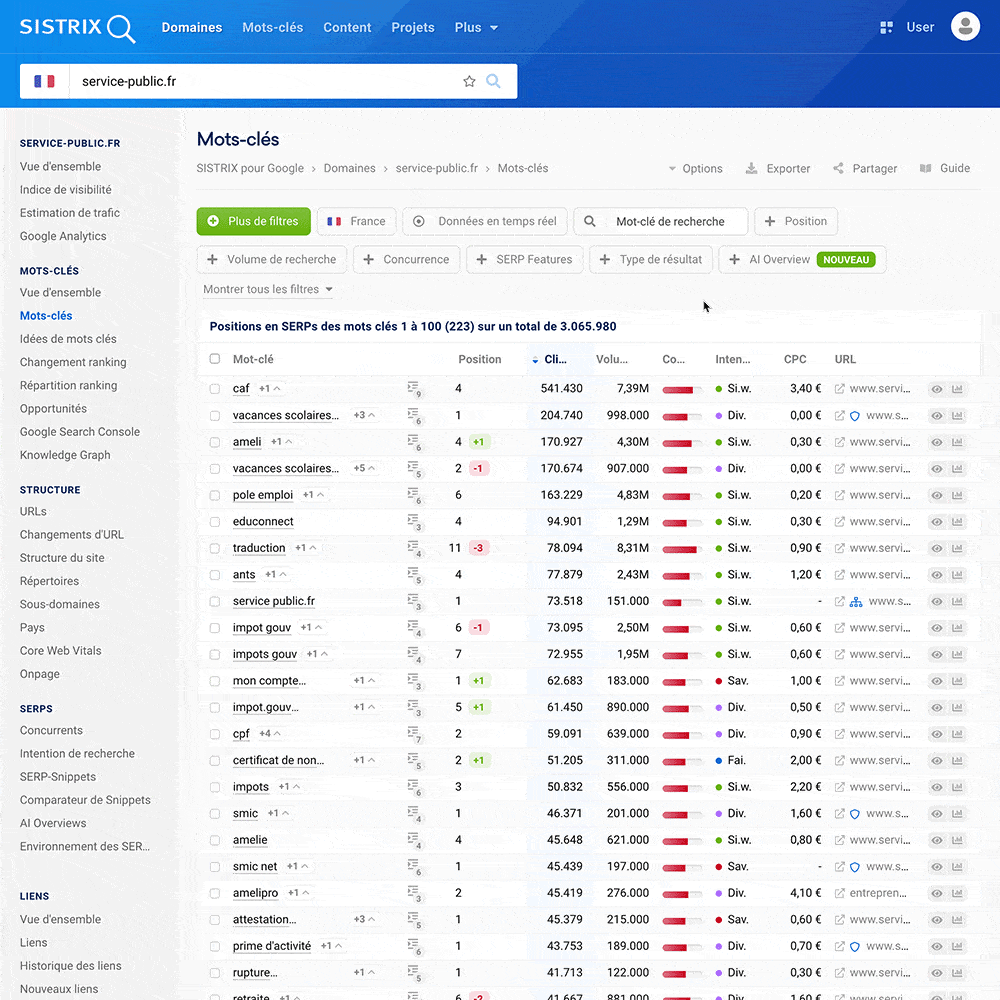
Task: Click the magnifier search icon in search bar
Action: click(493, 82)
